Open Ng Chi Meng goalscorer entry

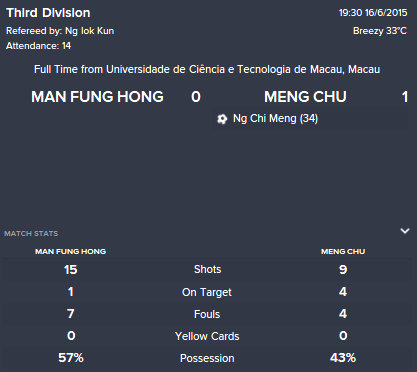tap(275, 119)
